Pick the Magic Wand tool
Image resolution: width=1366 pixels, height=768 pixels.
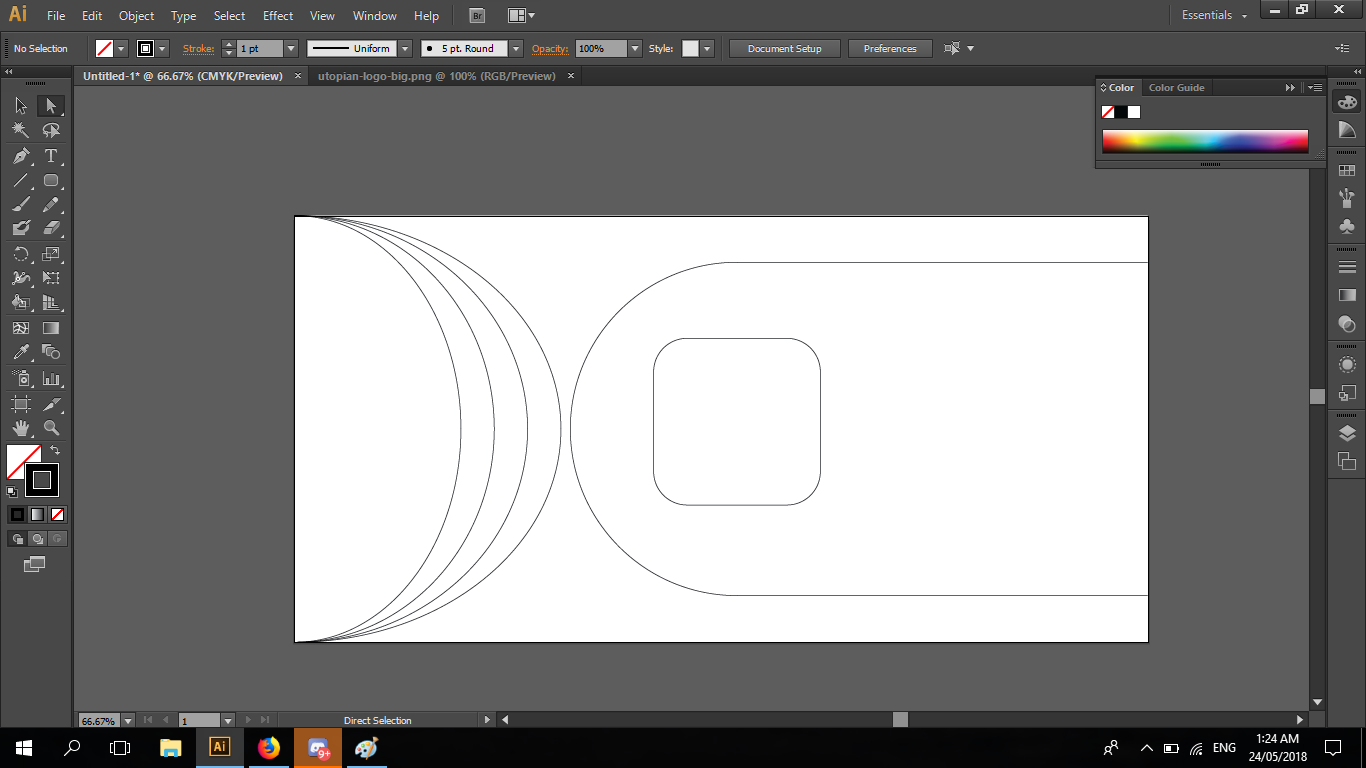coord(21,131)
